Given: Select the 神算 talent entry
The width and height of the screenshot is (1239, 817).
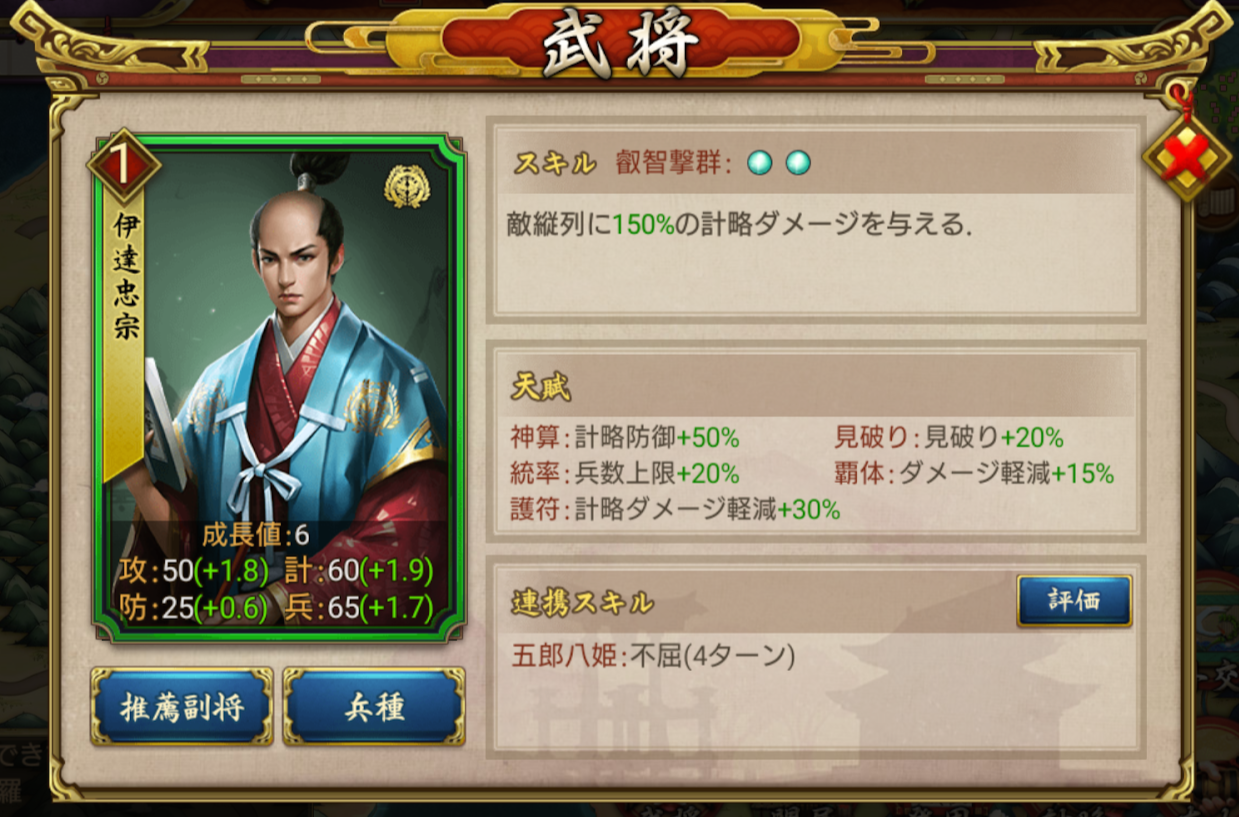Looking at the screenshot, I should coord(625,438).
